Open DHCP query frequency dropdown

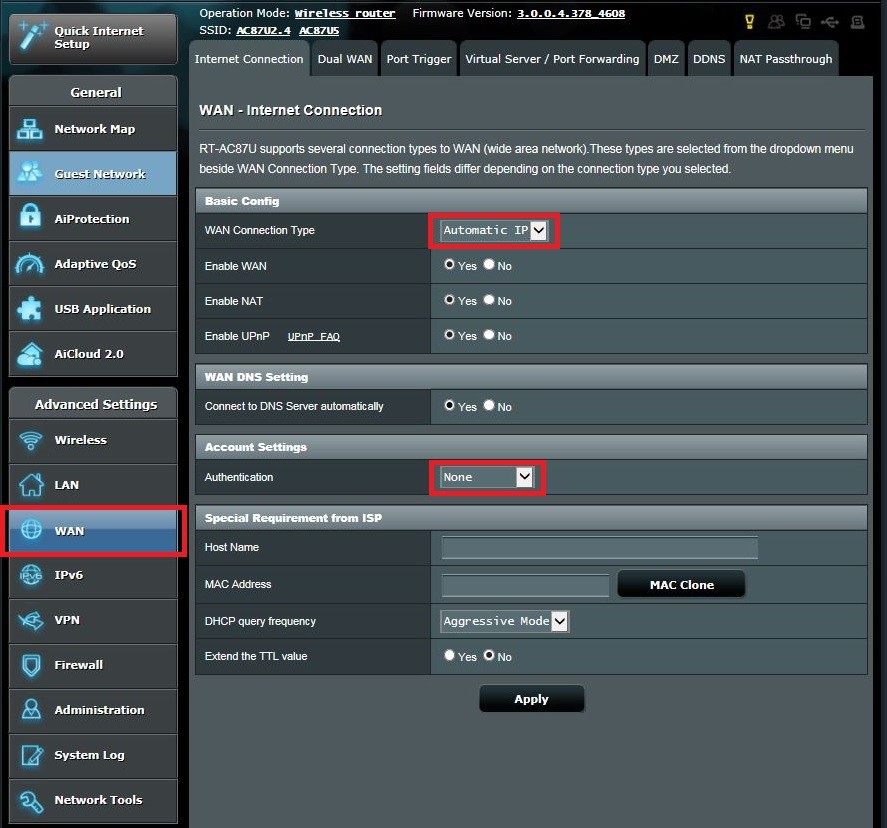[x=504, y=621]
